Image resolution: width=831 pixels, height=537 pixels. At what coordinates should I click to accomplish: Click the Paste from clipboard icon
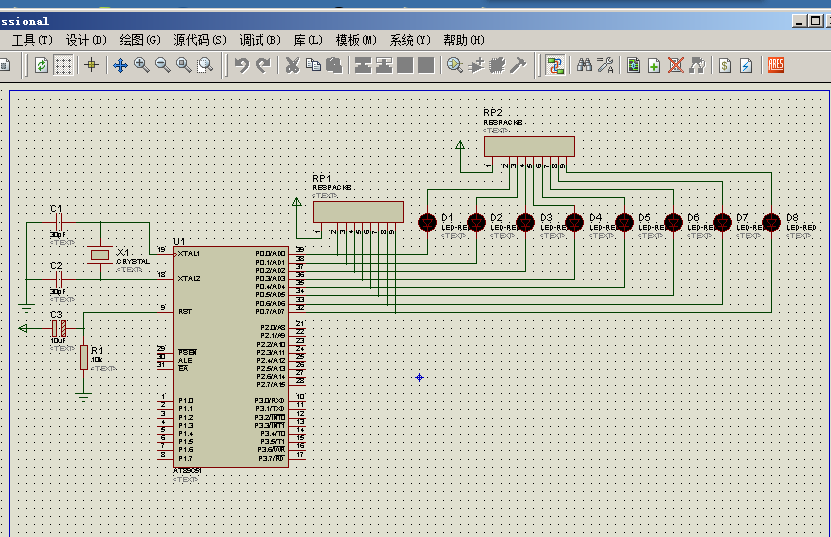pos(334,66)
